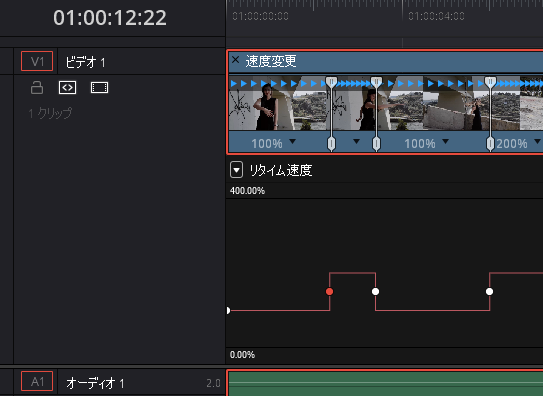The width and height of the screenshot is (543, 396).
Task: Click the 0.00% curve minimum label
Action: (x=242, y=355)
